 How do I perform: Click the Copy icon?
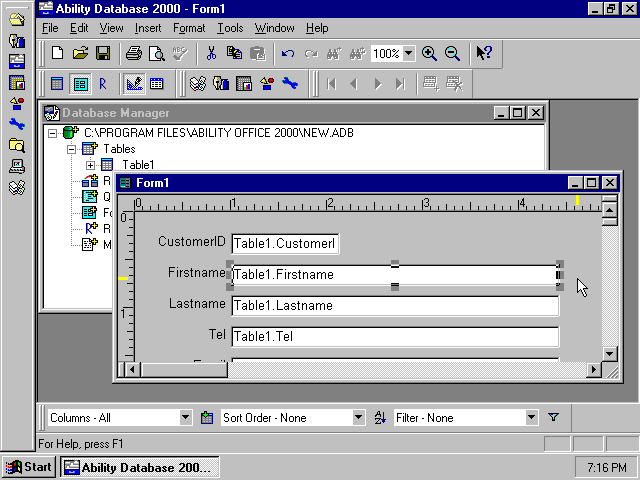pos(234,53)
